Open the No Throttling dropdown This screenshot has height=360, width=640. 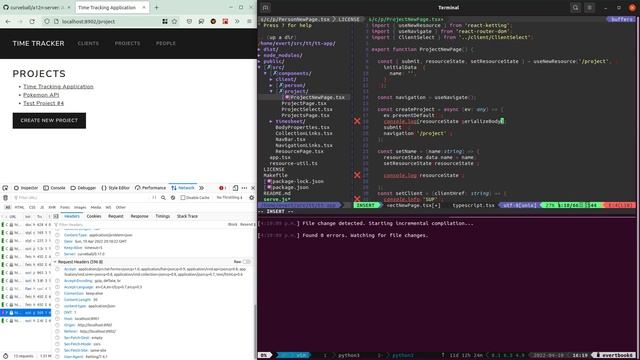click(x=229, y=198)
